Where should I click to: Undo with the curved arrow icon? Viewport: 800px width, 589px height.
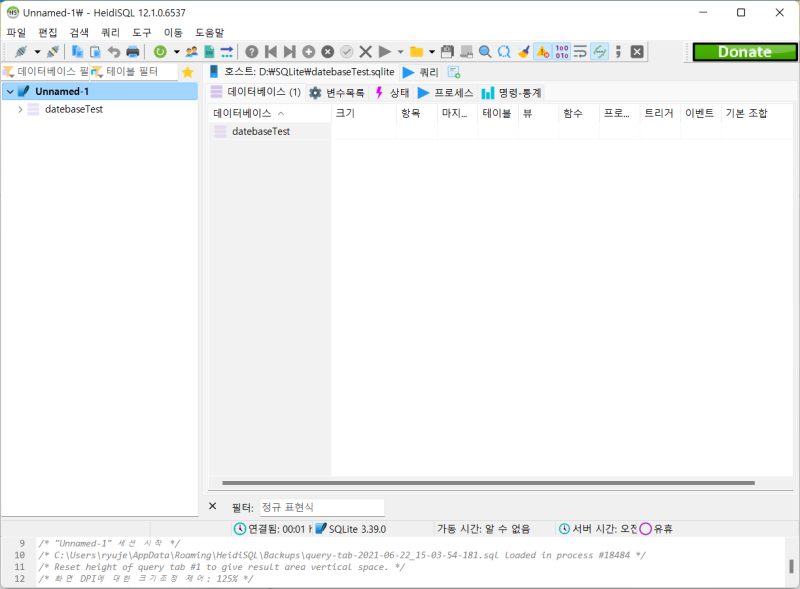click(114, 52)
